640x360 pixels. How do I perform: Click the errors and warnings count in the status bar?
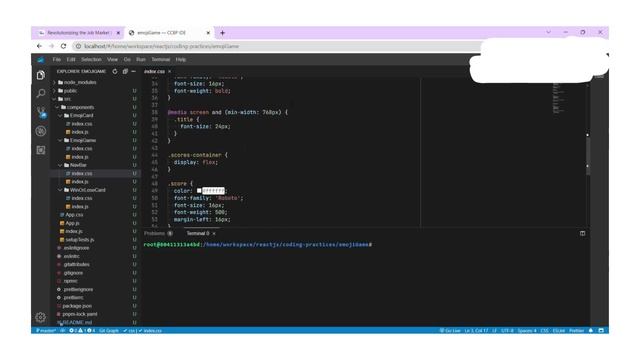82,331
